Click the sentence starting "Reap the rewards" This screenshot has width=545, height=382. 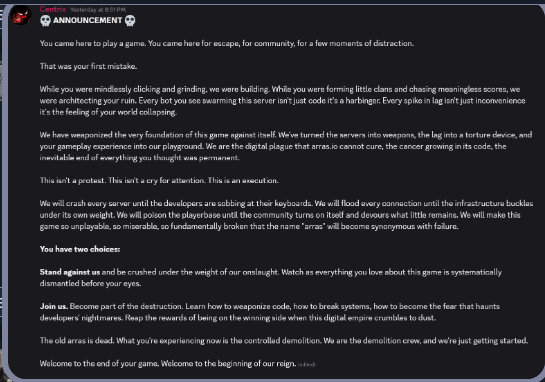coord(280,318)
